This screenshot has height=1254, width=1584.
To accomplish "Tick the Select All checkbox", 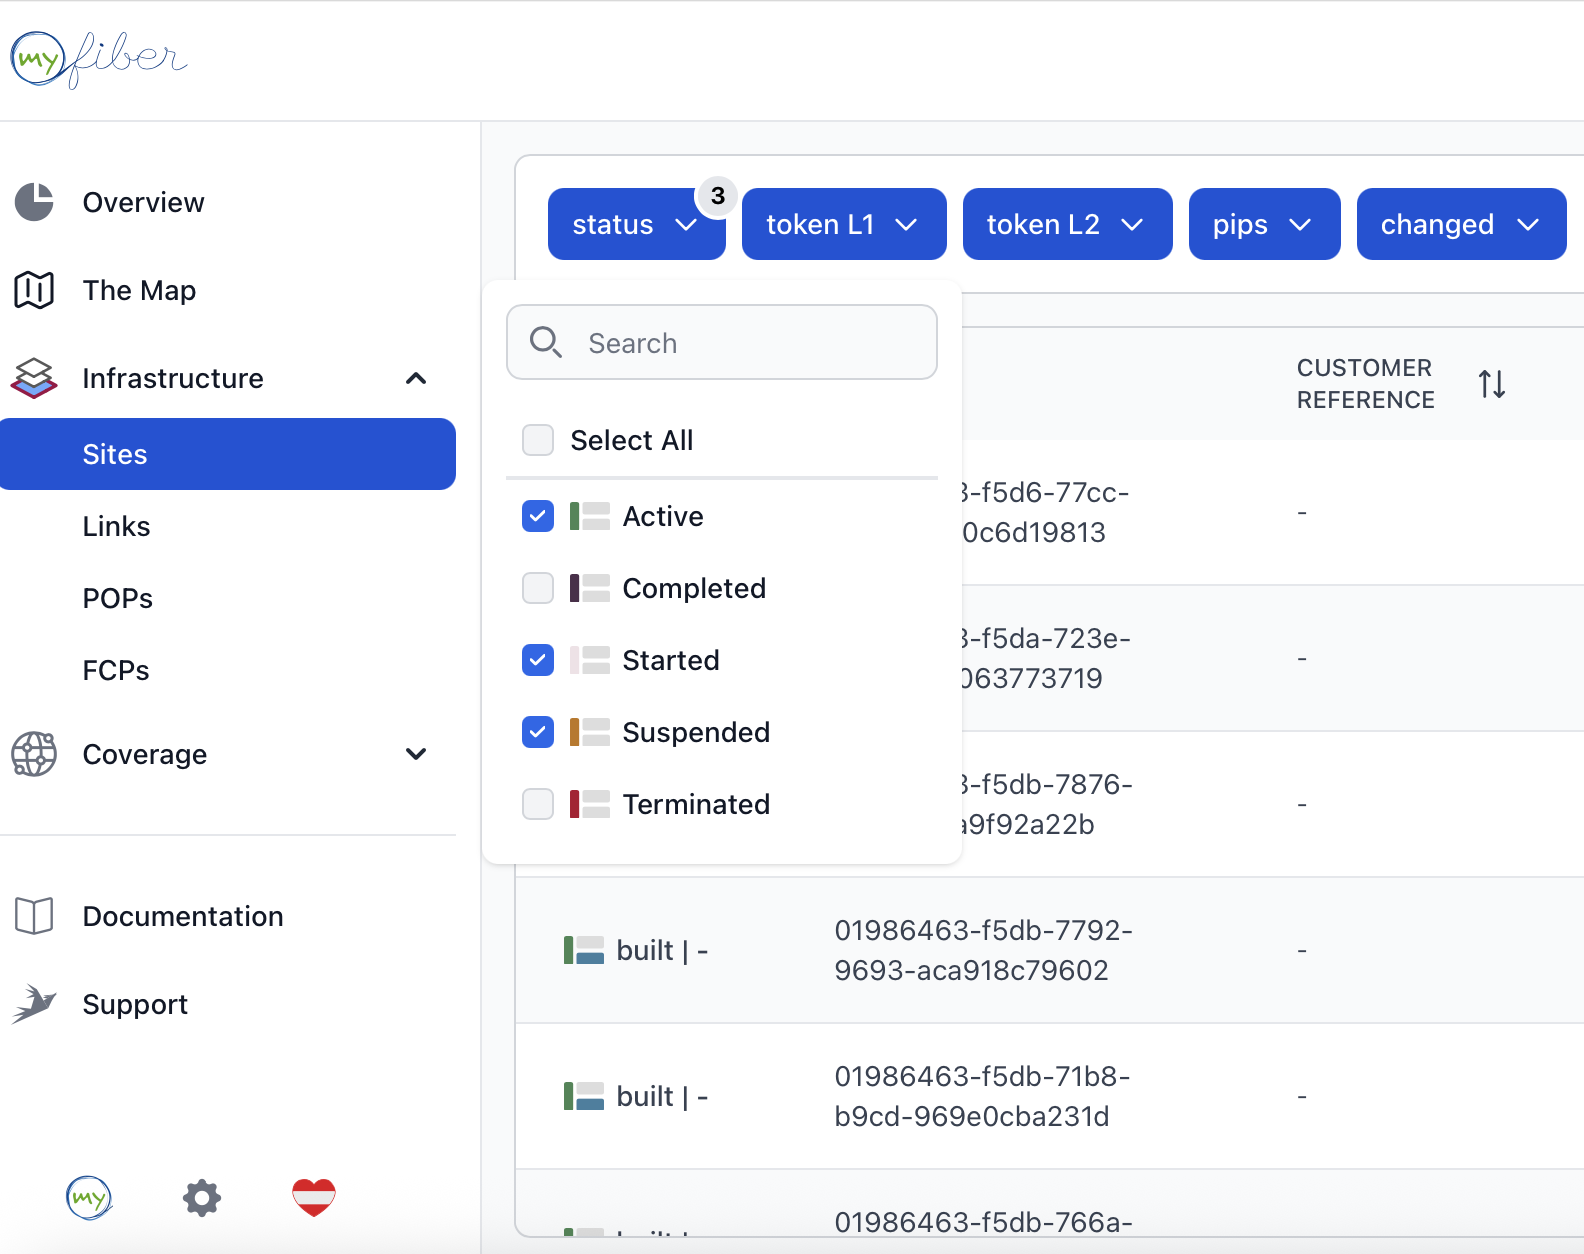I will (538, 440).
